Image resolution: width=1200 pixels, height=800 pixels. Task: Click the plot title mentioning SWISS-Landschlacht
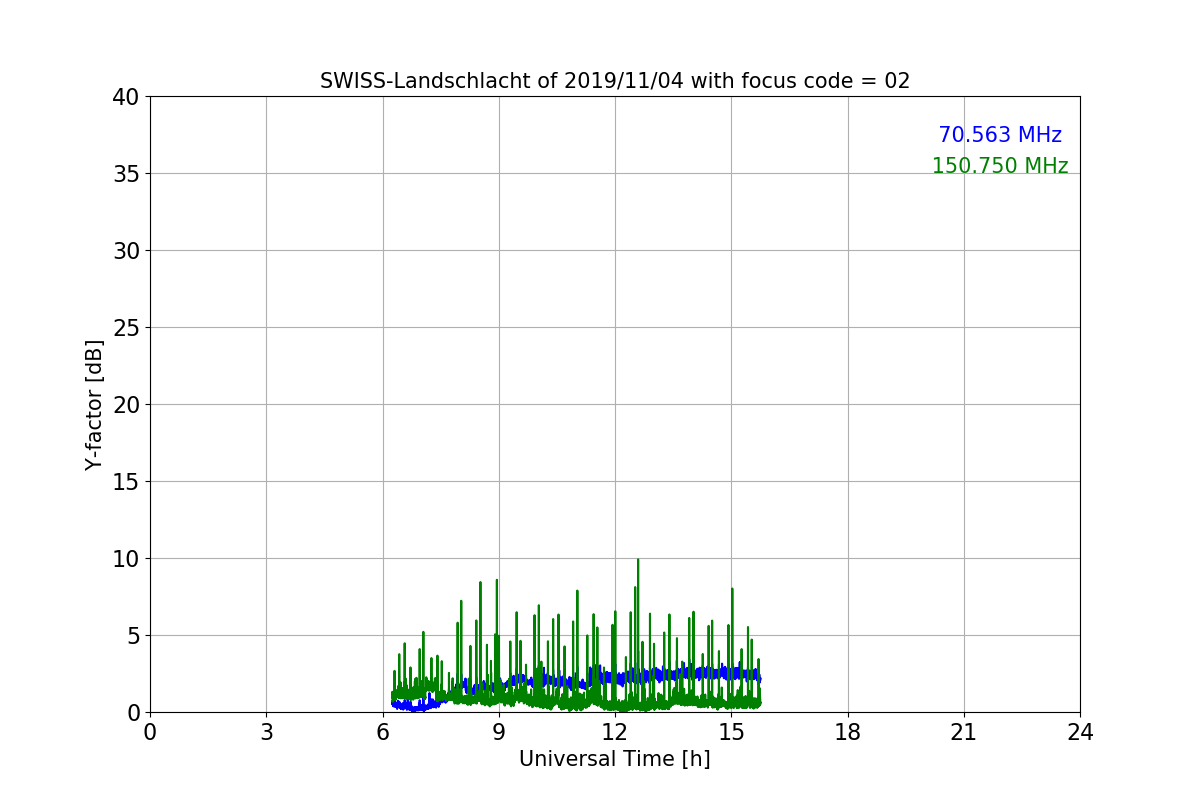pos(615,81)
